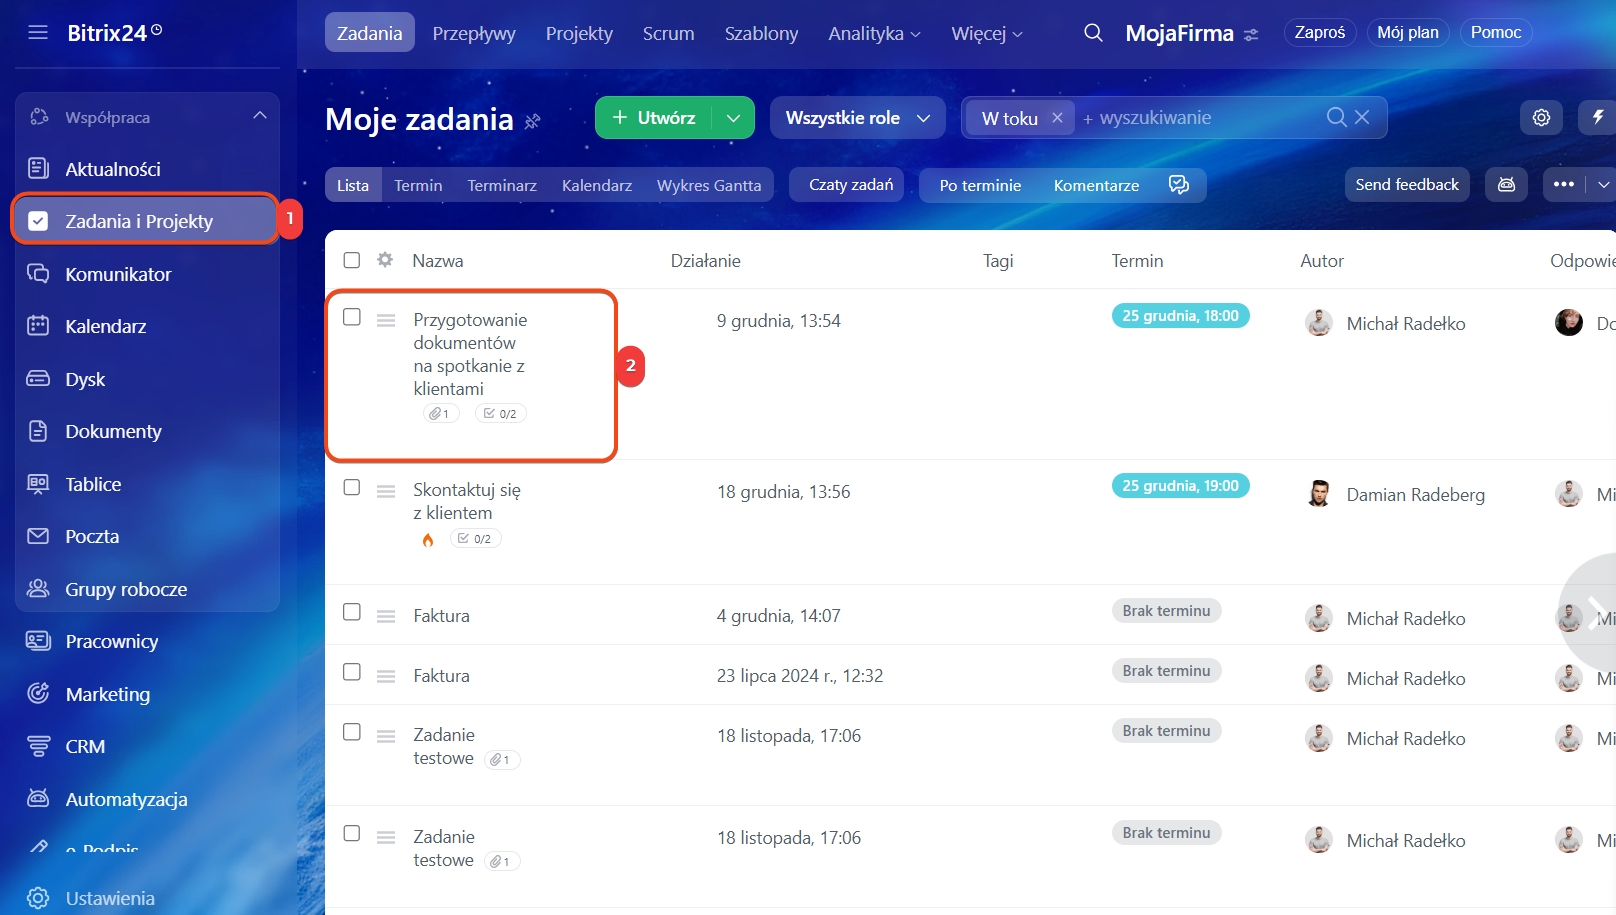The width and height of the screenshot is (1616, 915).
Task: Click the column settings gear in table header
Action: point(385,260)
